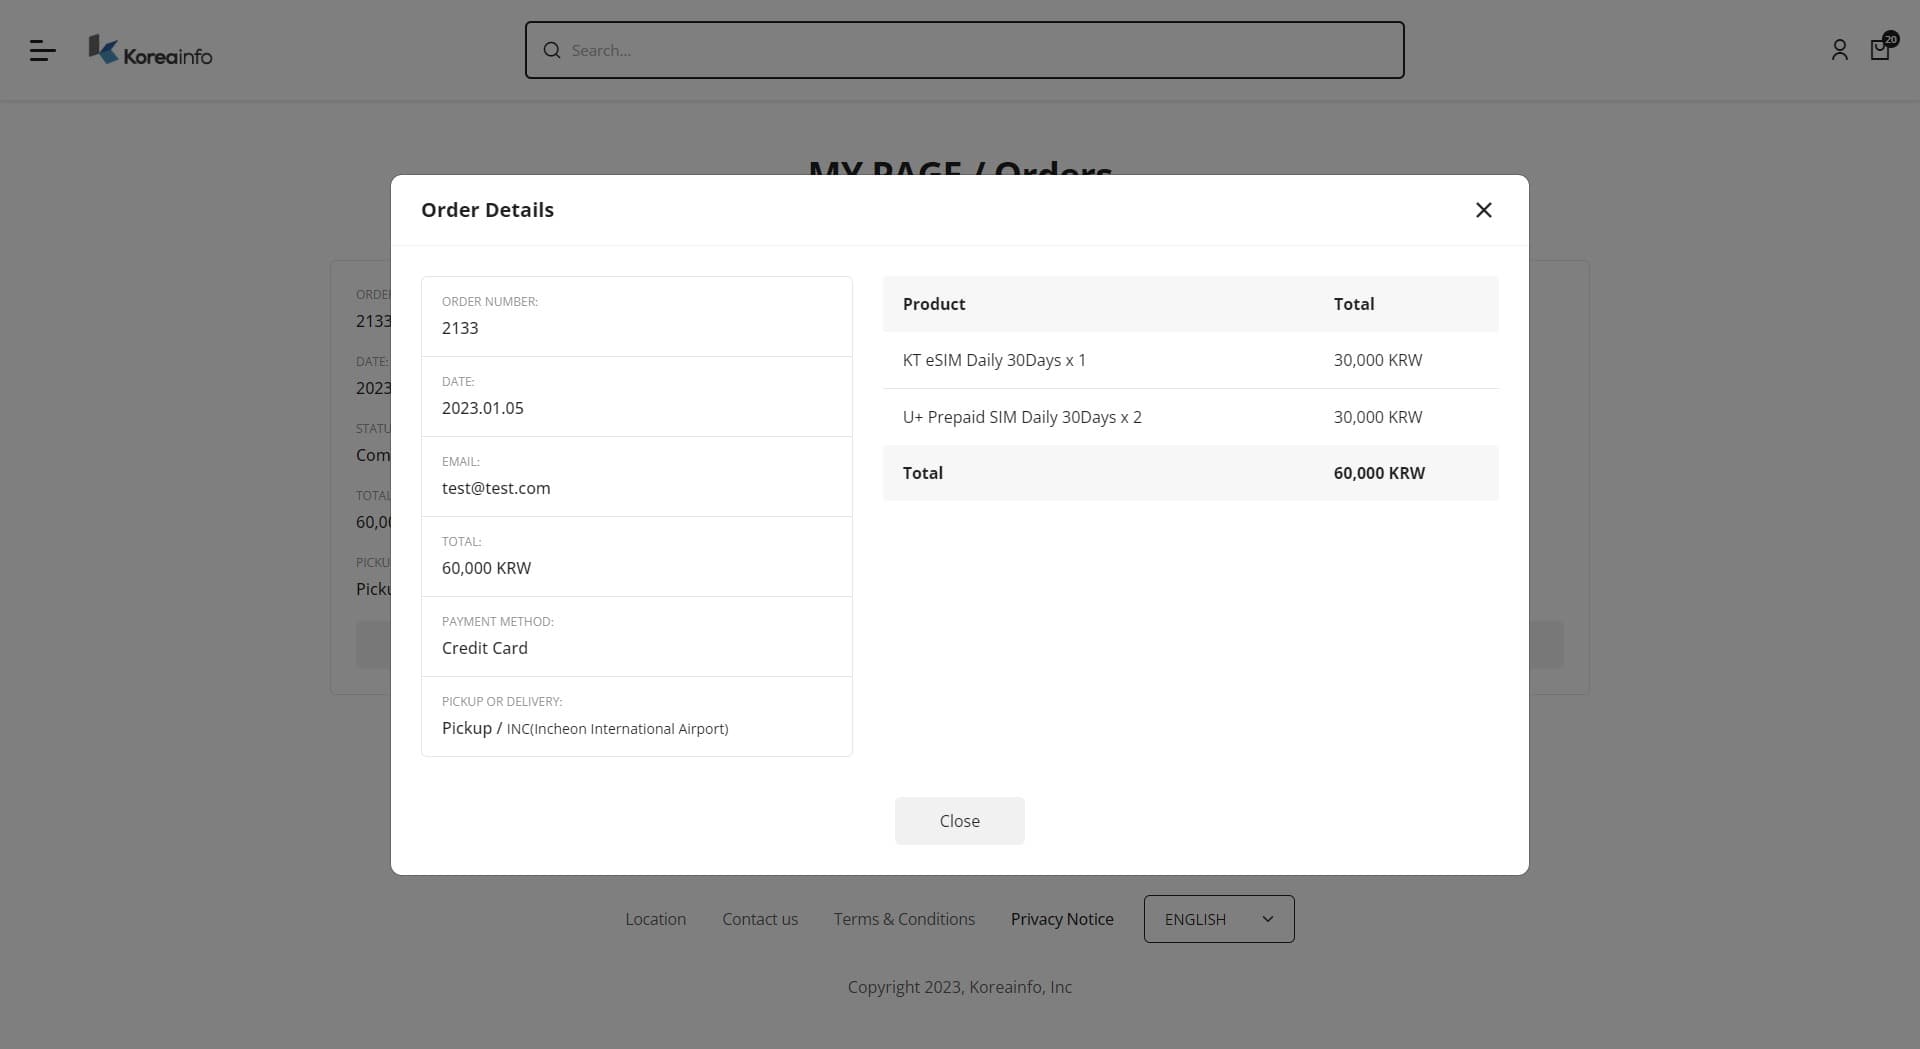
Task: Open the Terms & Conditions link
Action: (904, 919)
